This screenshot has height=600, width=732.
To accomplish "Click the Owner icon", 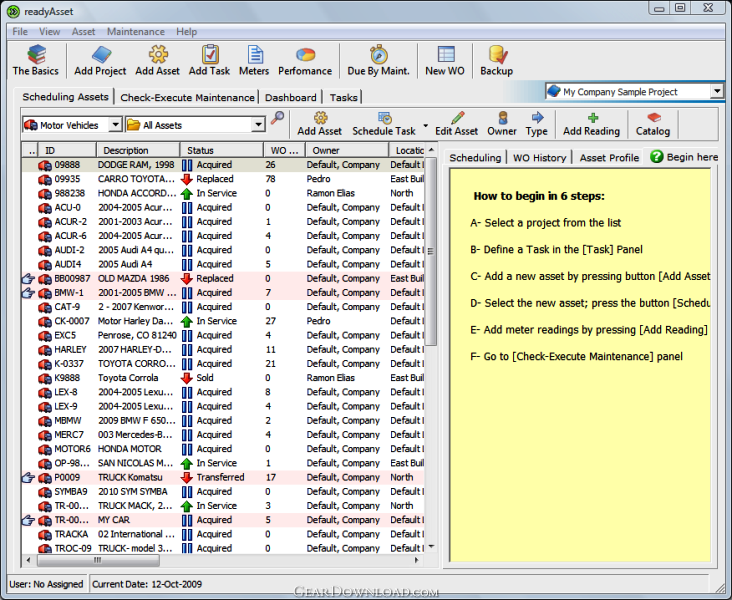I will point(502,124).
